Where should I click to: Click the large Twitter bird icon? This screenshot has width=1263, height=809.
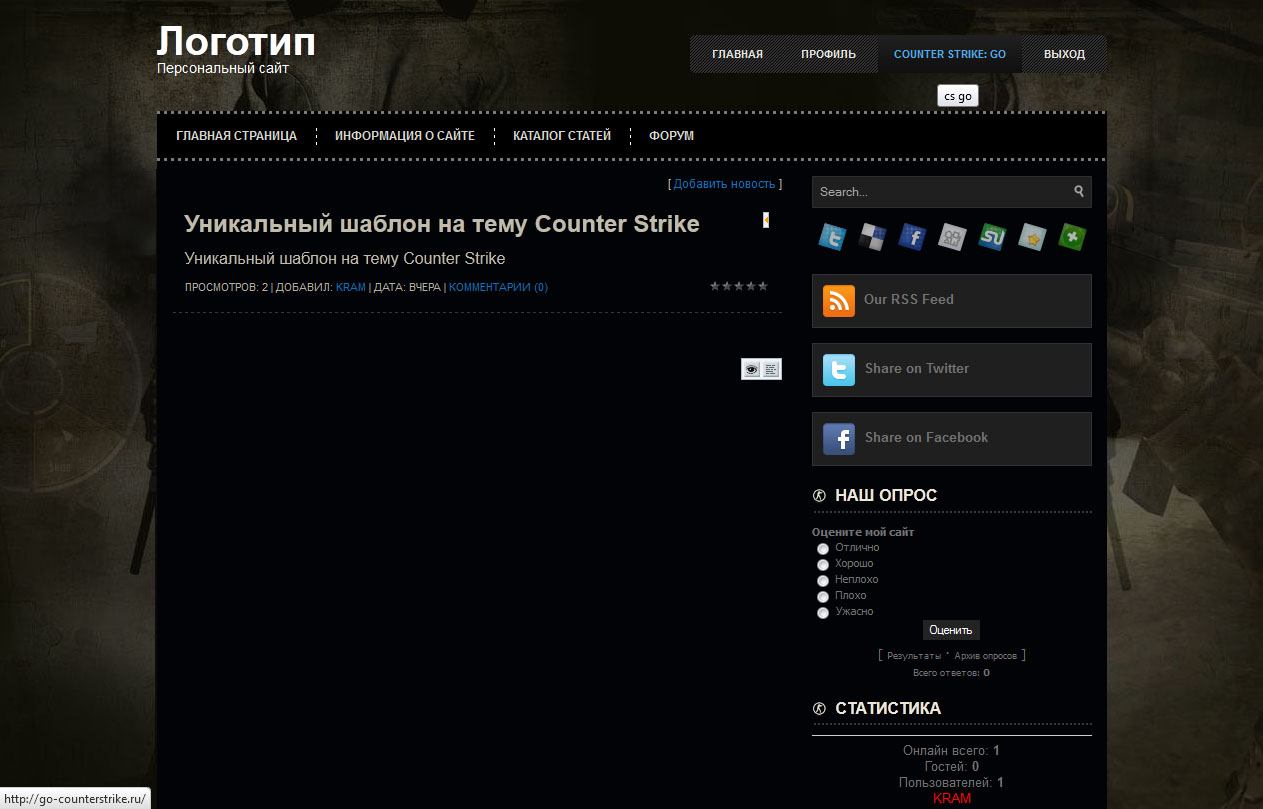839,370
